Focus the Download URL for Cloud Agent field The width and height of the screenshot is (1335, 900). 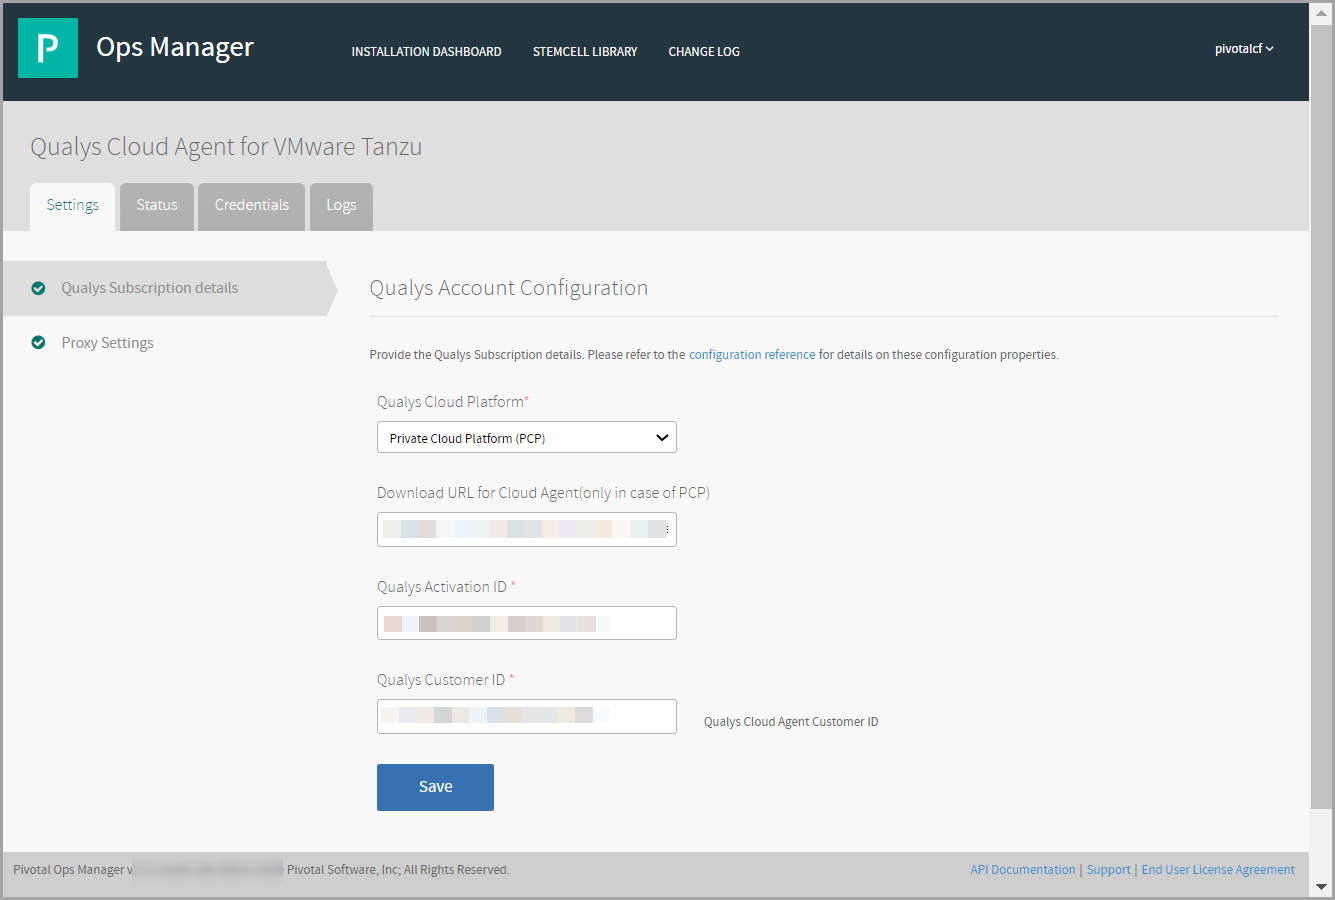pyautogui.click(x=527, y=530)
